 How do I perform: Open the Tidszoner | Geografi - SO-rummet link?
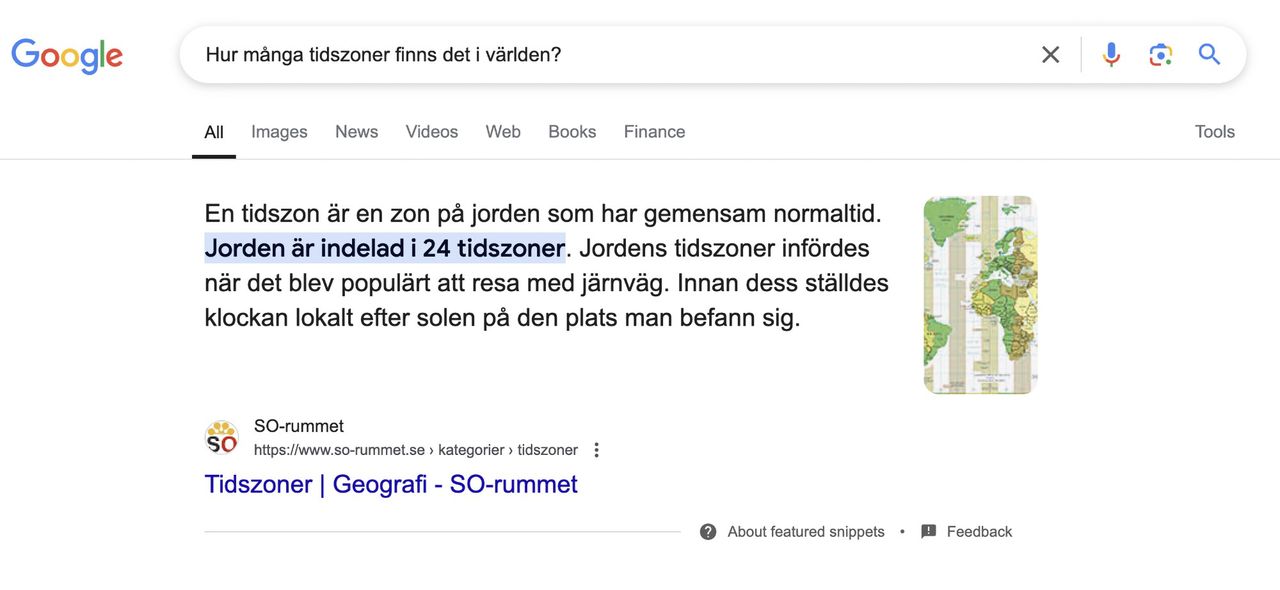click(391, 484)
